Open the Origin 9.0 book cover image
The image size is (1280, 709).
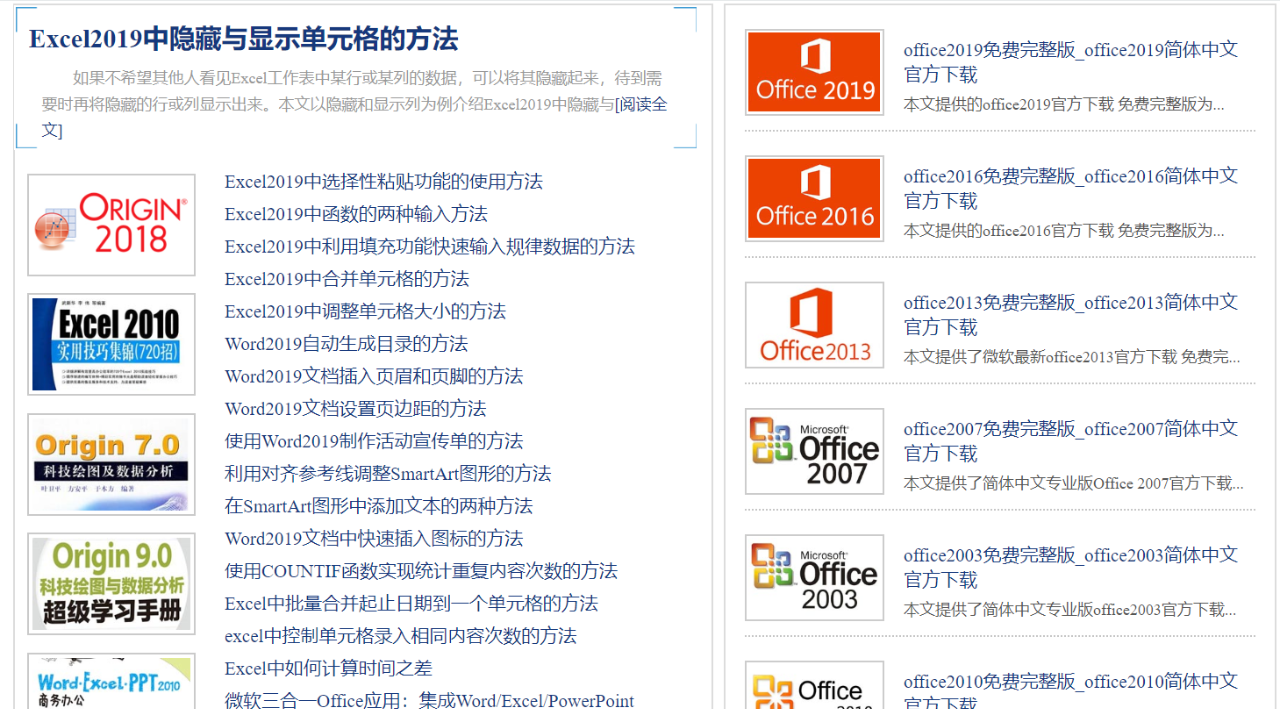pyautogui.click(x=111, y=584)
